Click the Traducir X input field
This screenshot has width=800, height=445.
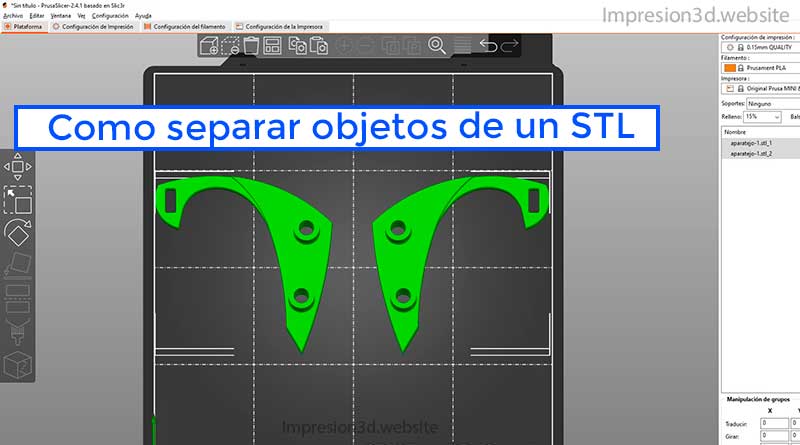[774, 423]
